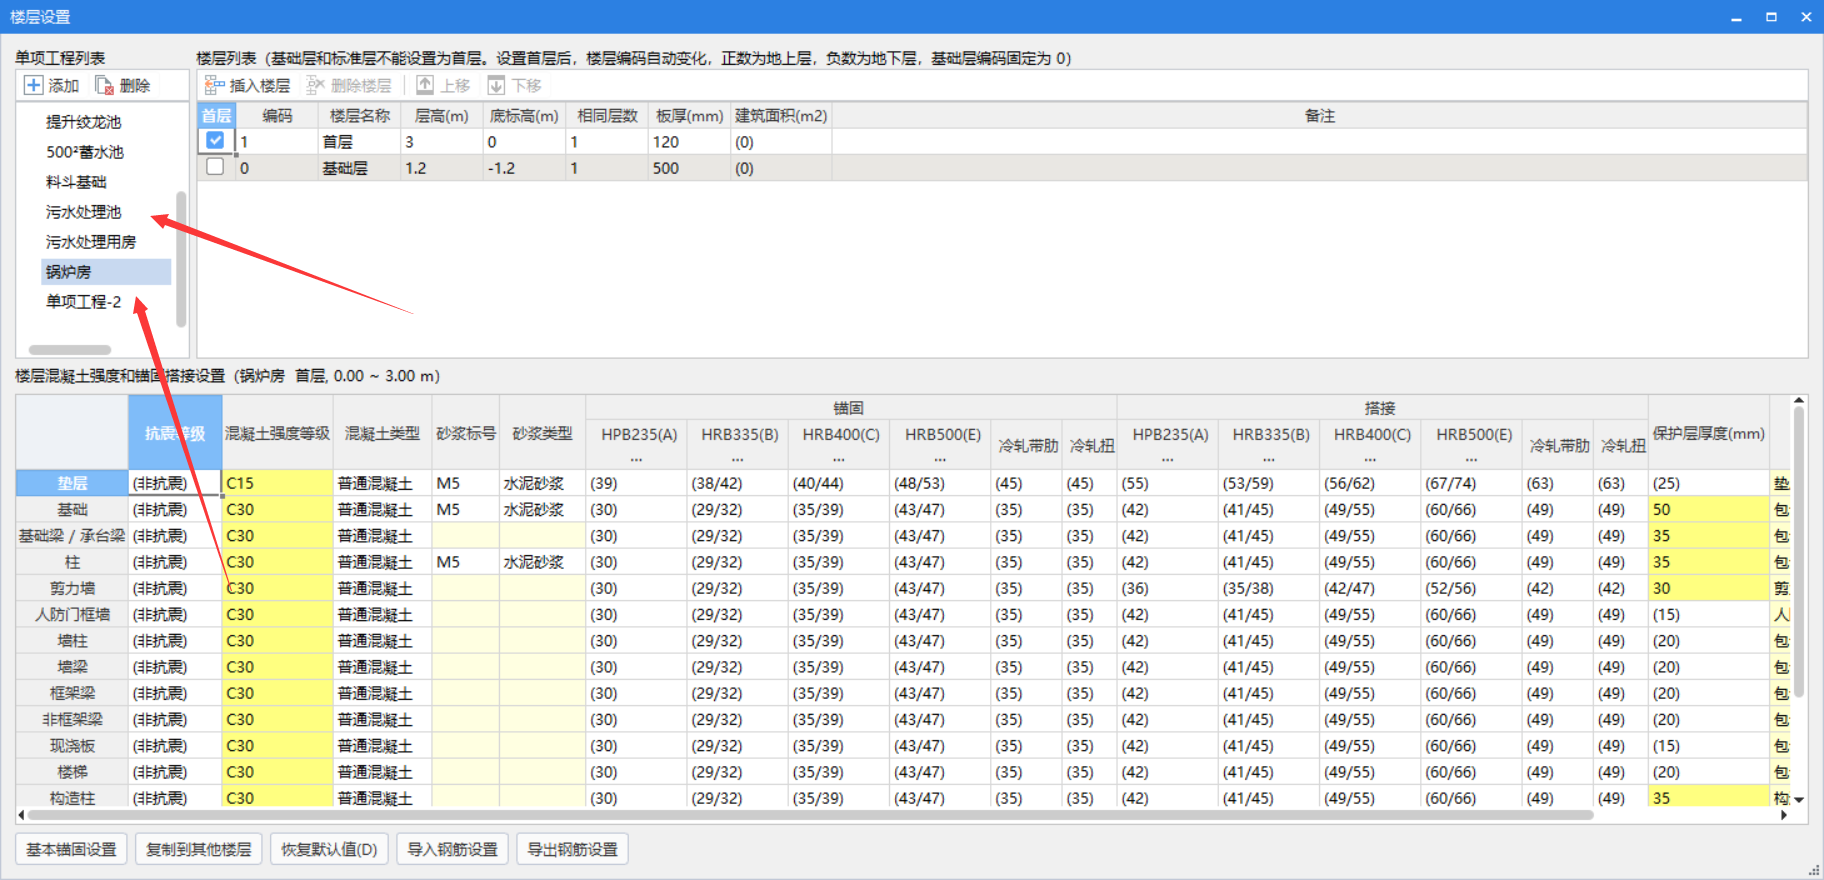Click the 构造柱 row header
This screenshot has height=880, width=1824.
coord(72,798)
